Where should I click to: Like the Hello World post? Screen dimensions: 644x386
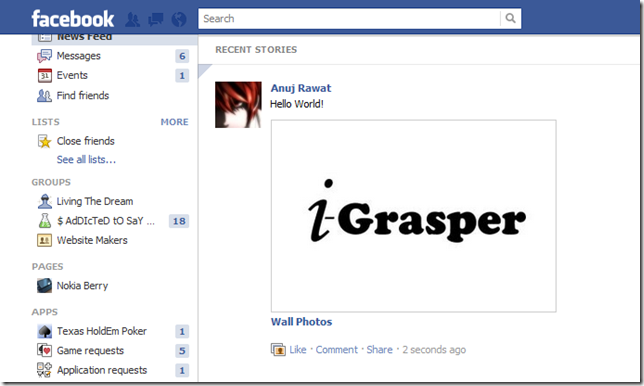(298, 350)
